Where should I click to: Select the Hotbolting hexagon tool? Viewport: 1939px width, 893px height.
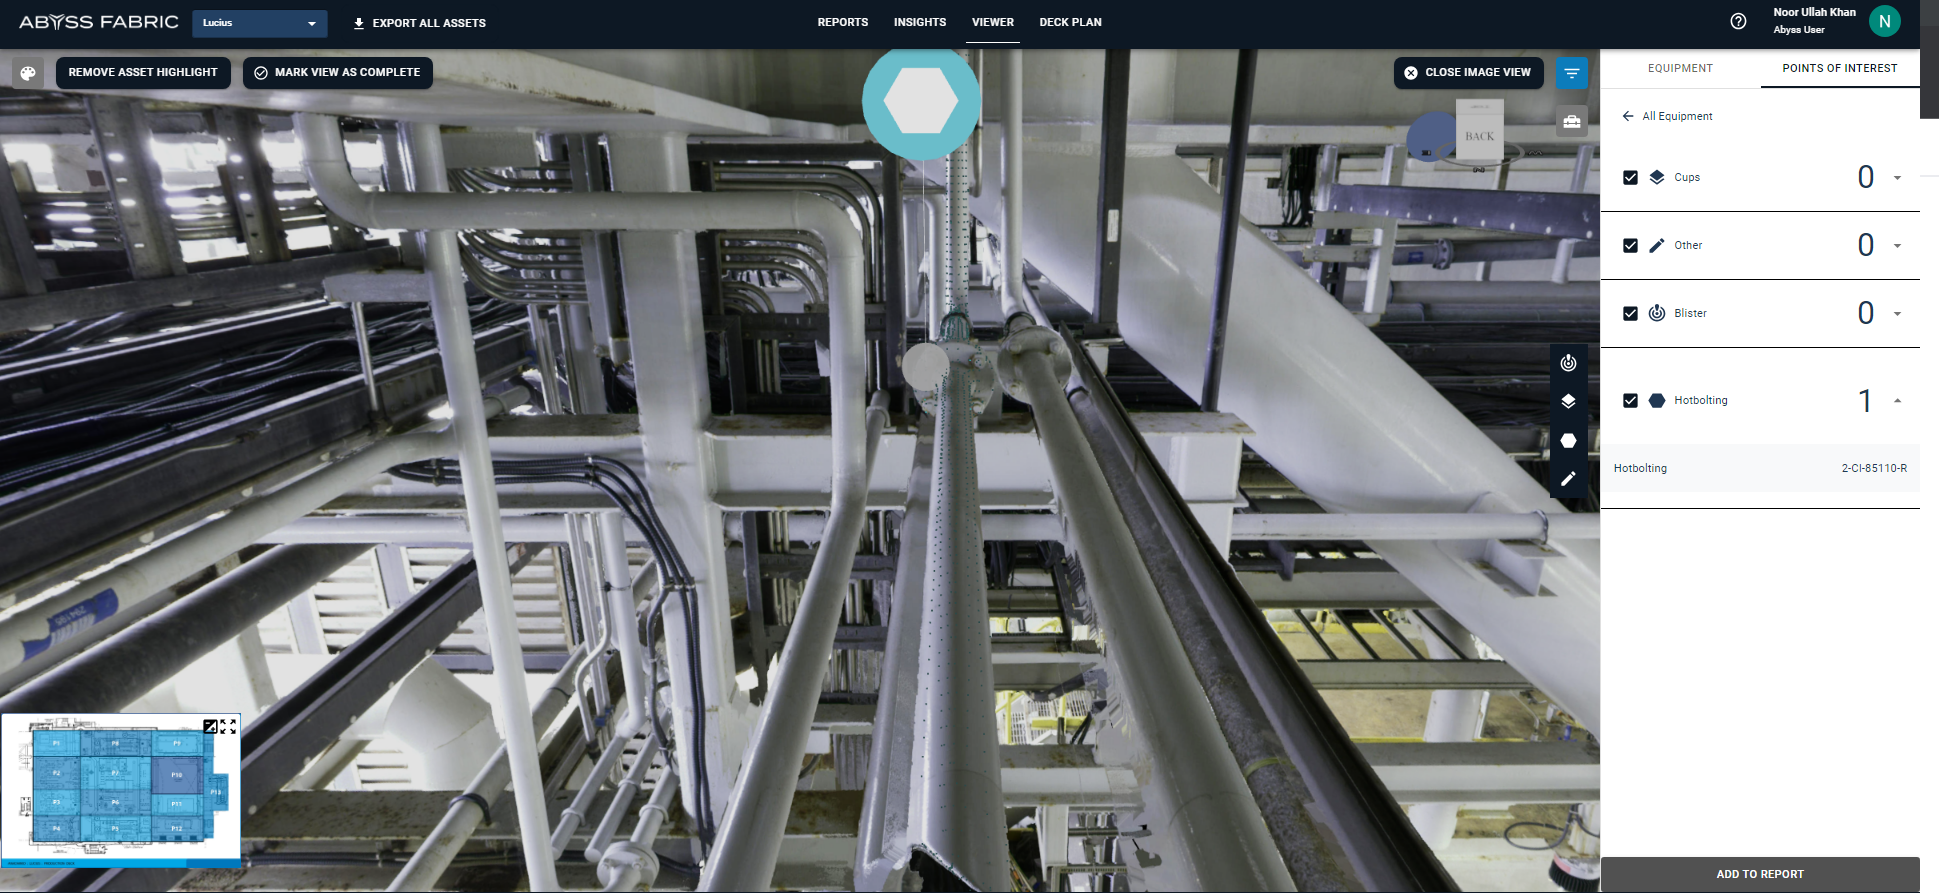tap(1568, 441)
